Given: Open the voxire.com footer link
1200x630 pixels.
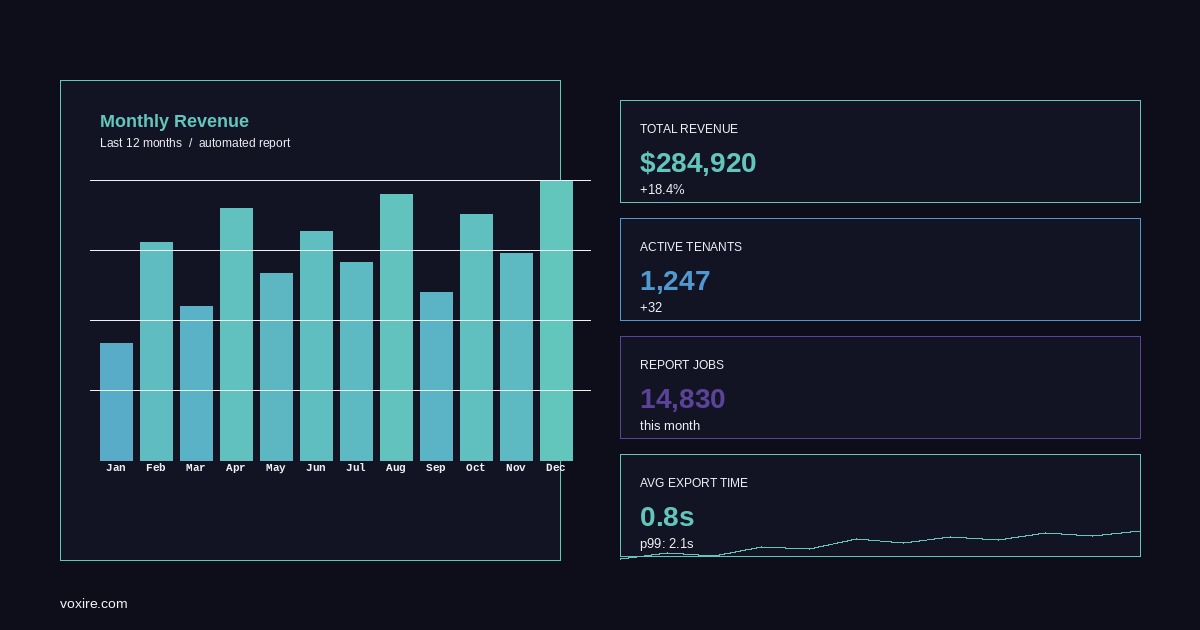Looking at the screenshot, I should click(94, 603).
